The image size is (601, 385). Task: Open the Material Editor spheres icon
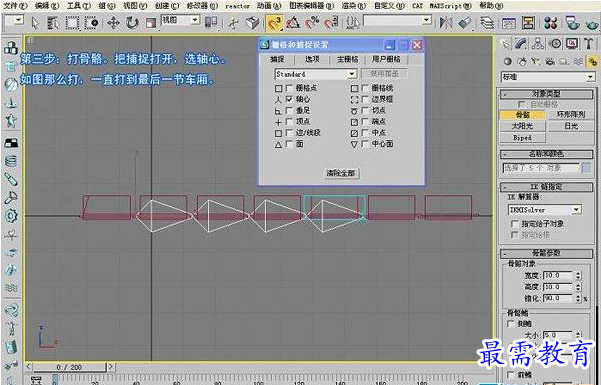[x=550, y=23]
